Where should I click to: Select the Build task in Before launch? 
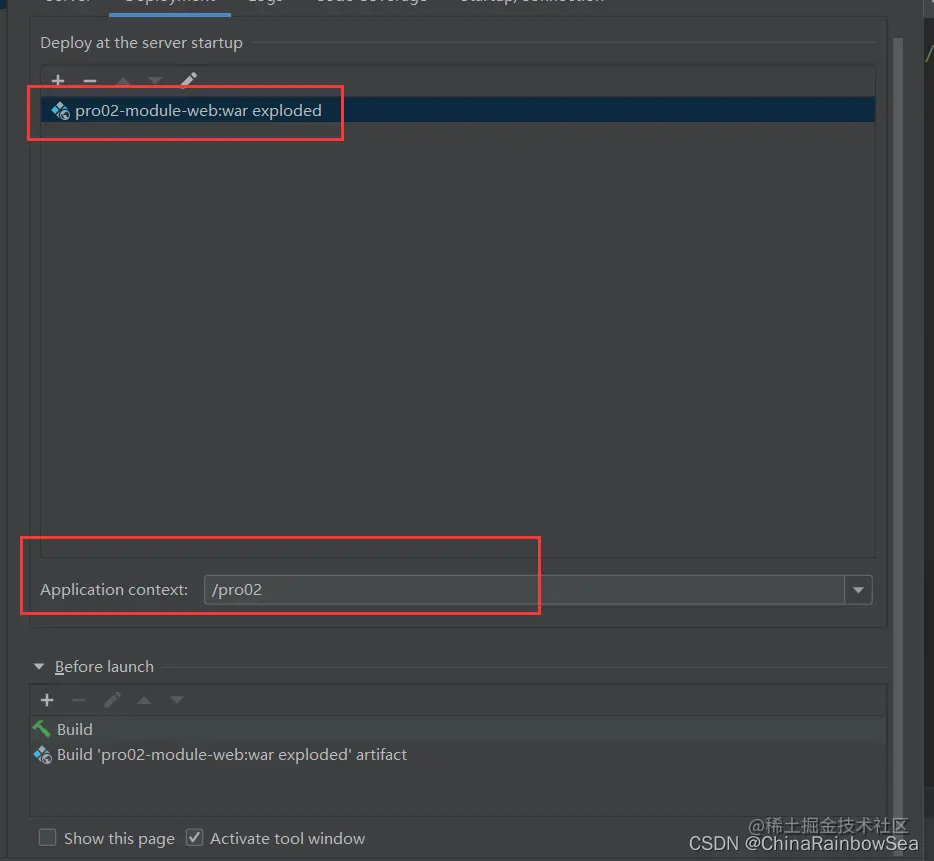pos(457,729)
